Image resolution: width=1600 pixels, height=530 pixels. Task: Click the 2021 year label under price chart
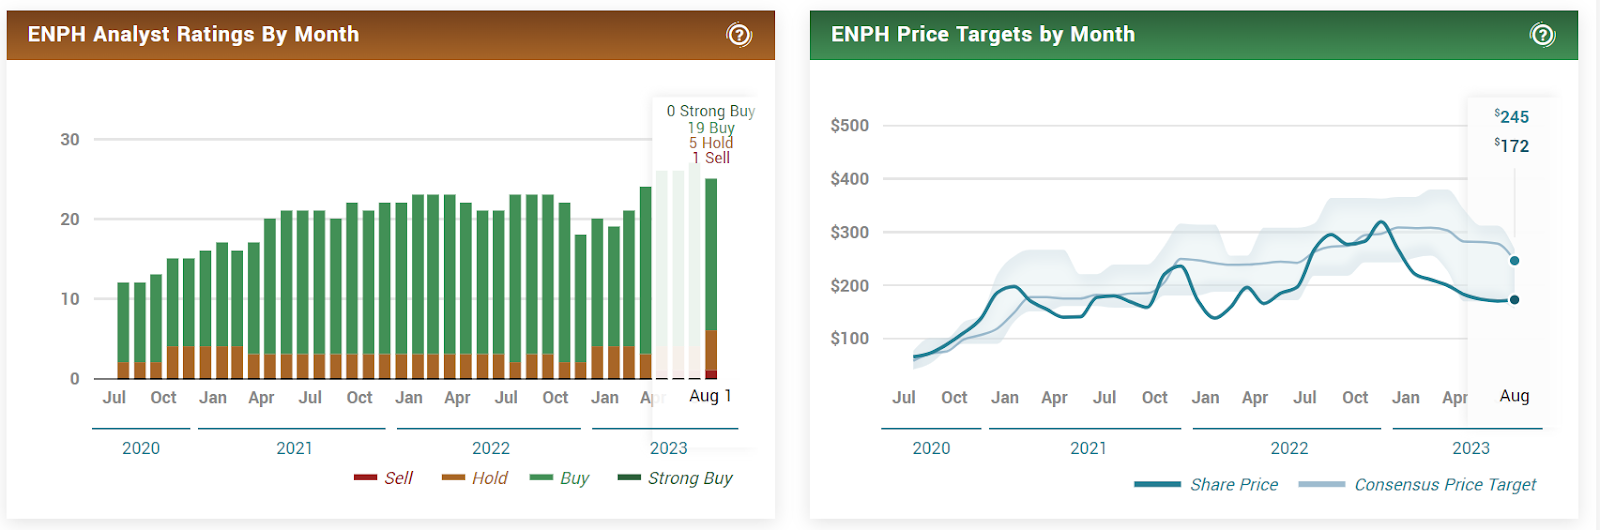[x=1088, y=448]
